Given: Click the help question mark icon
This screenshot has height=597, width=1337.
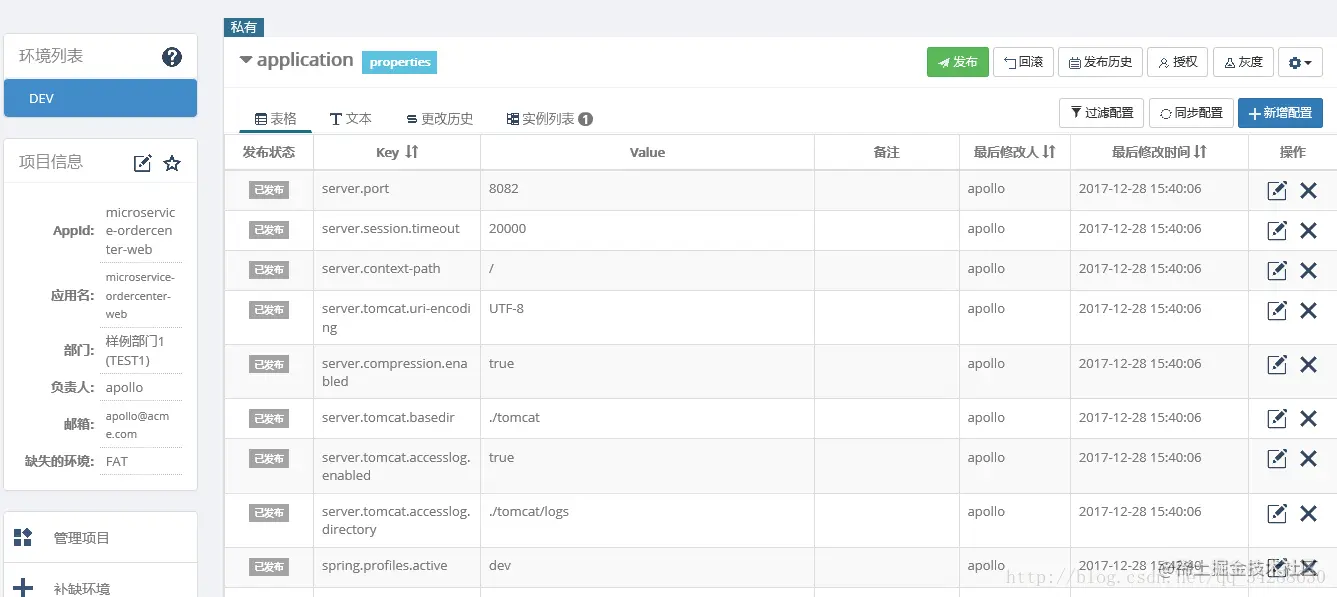Looking at the screenshot, I should (172, 57).
